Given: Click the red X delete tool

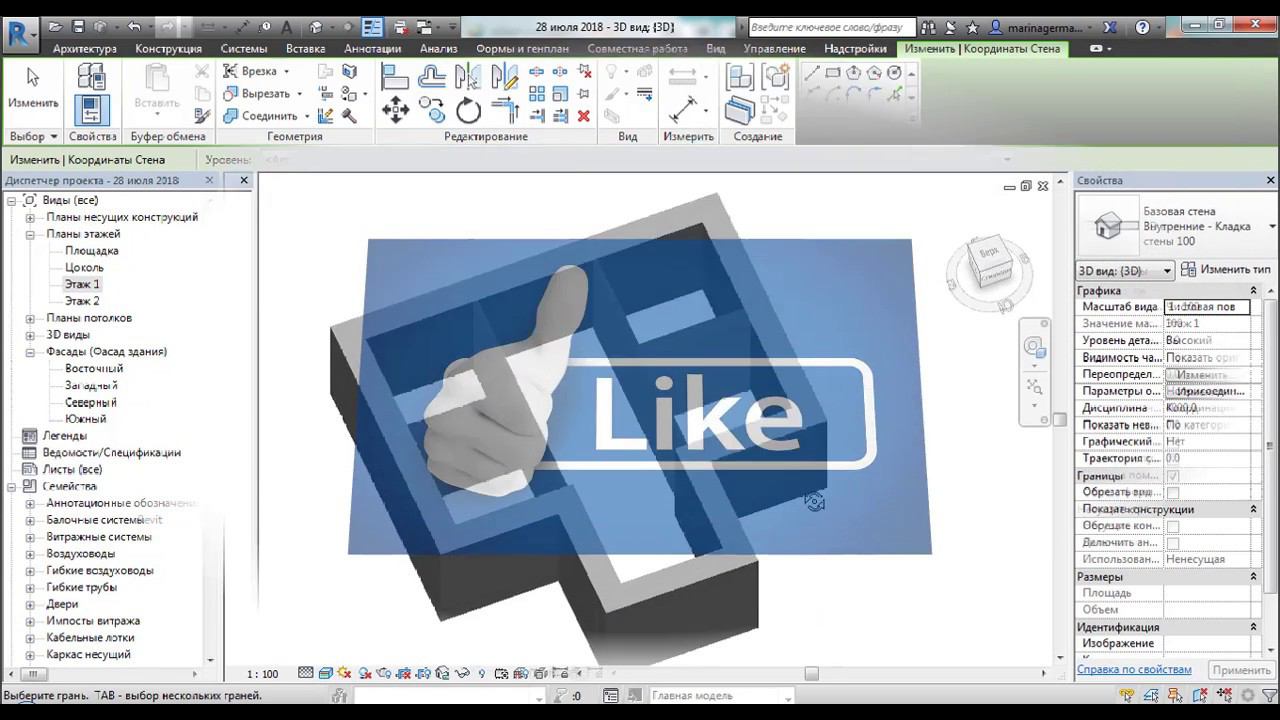Looking at the screenshot, I should point(584,116).
